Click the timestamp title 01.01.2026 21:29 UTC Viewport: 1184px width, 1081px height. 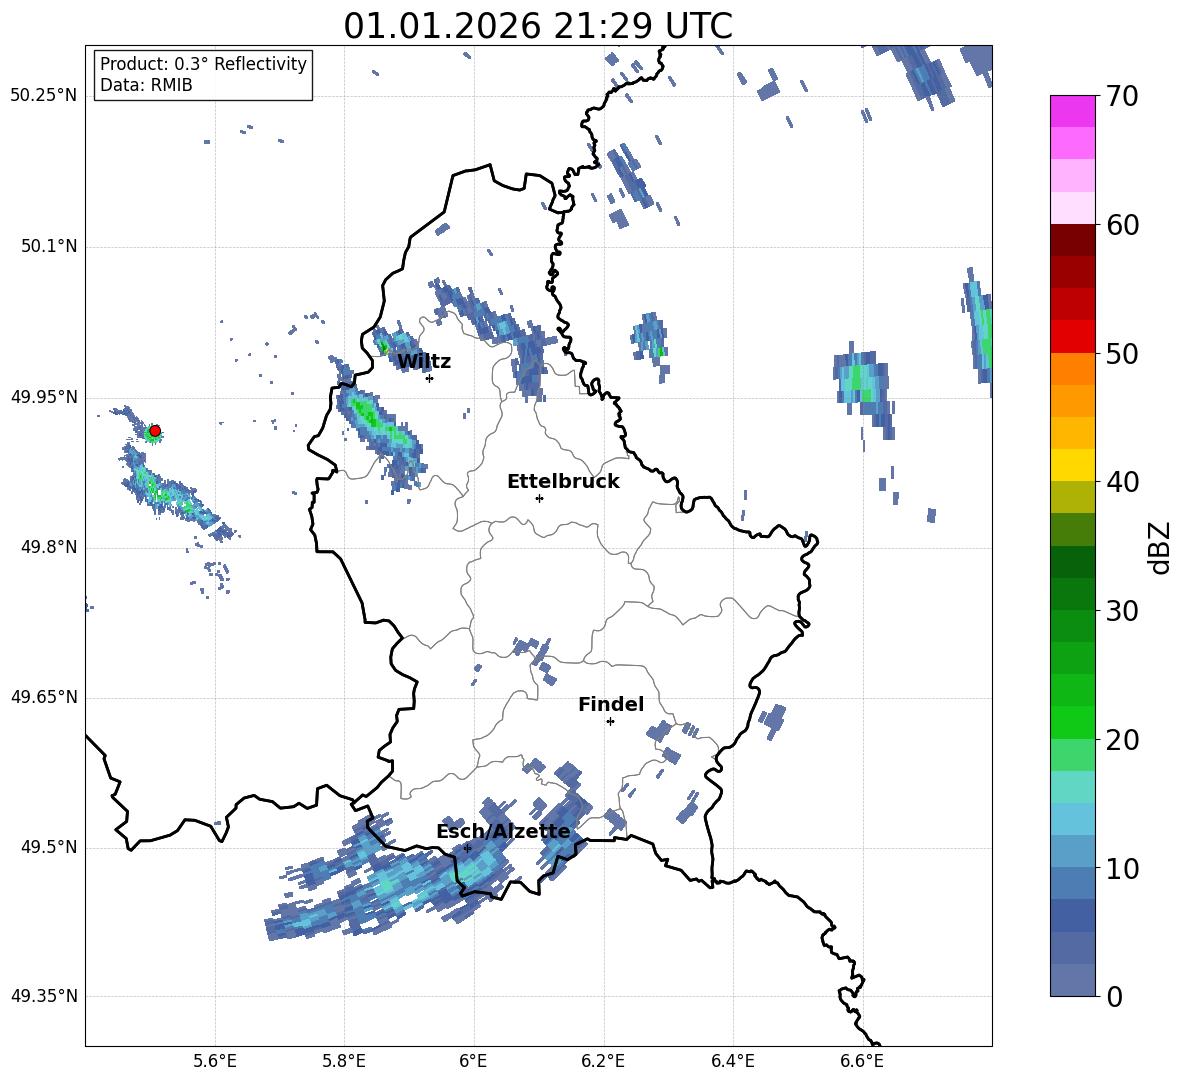[x=538, y=26]
